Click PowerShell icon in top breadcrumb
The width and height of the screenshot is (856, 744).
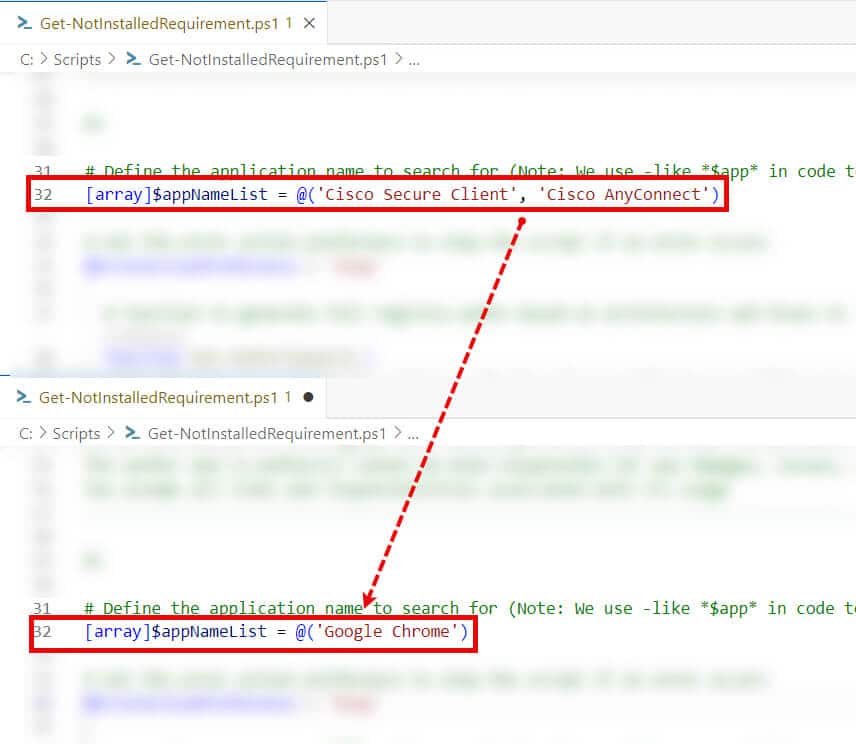[134, 58]
